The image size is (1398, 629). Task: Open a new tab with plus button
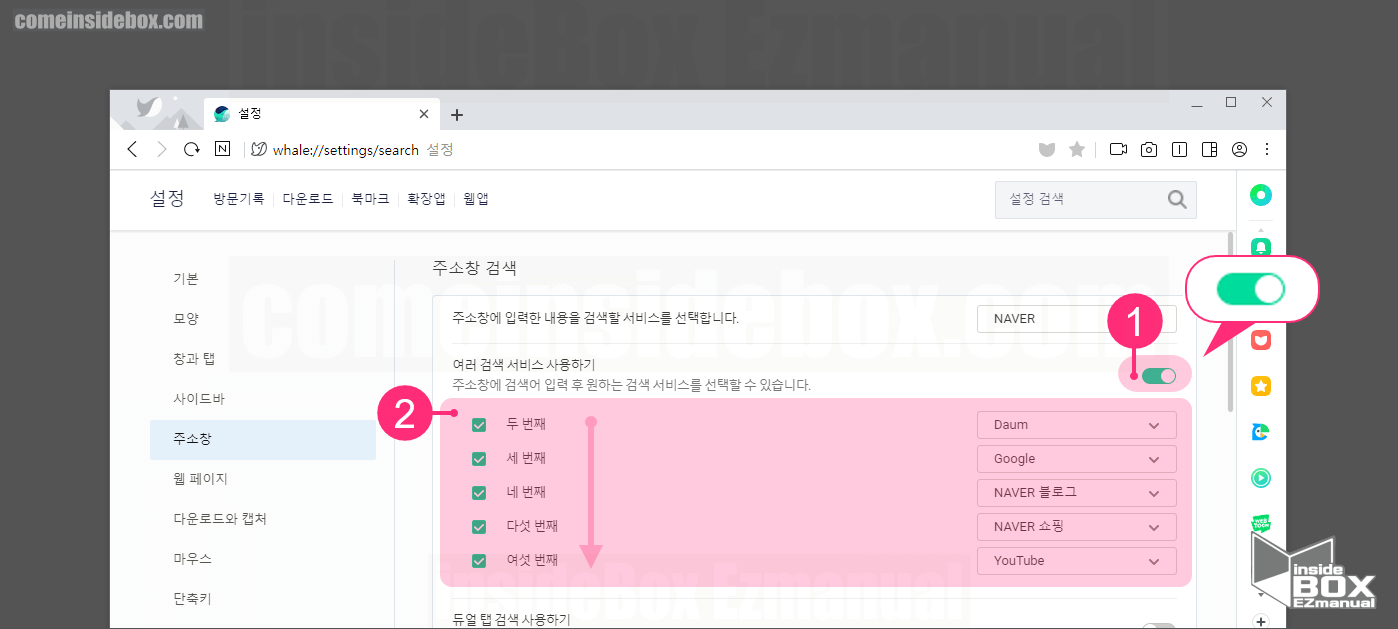457,115
